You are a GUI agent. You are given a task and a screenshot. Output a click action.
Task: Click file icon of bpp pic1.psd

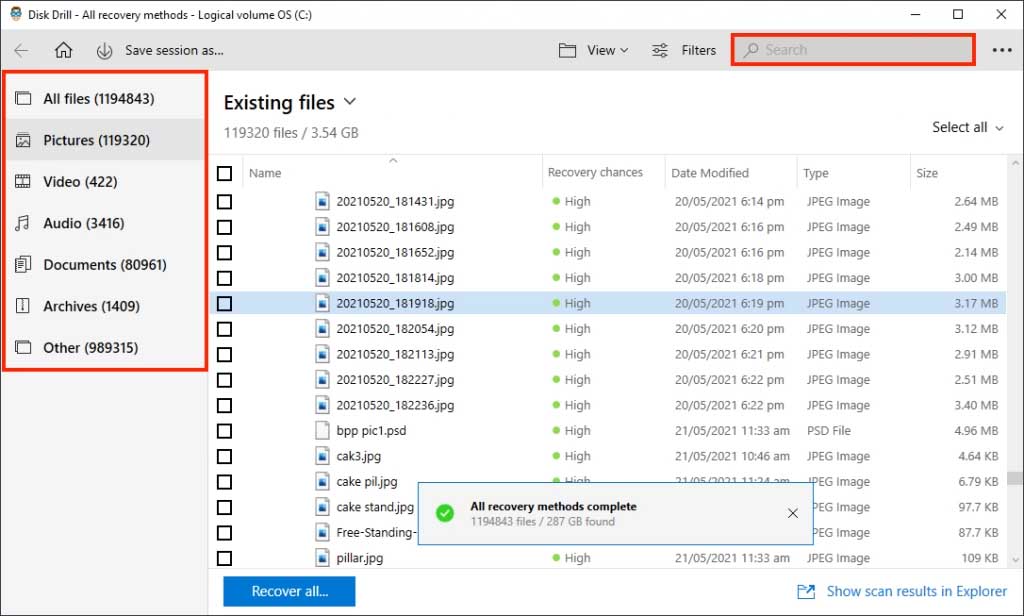322,430
